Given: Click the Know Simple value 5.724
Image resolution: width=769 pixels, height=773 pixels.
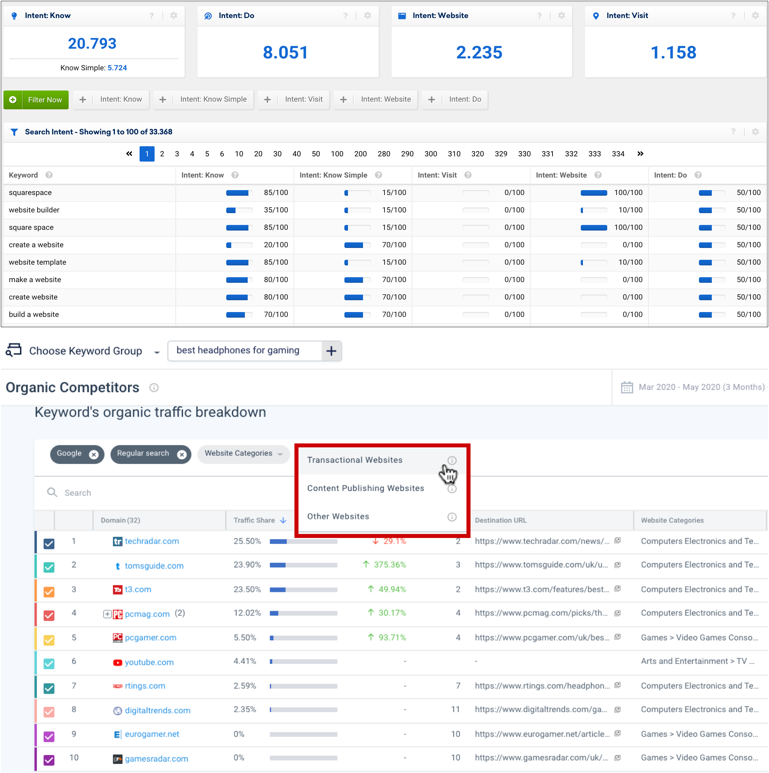Looking at the screenshot, I should point(117,68).
